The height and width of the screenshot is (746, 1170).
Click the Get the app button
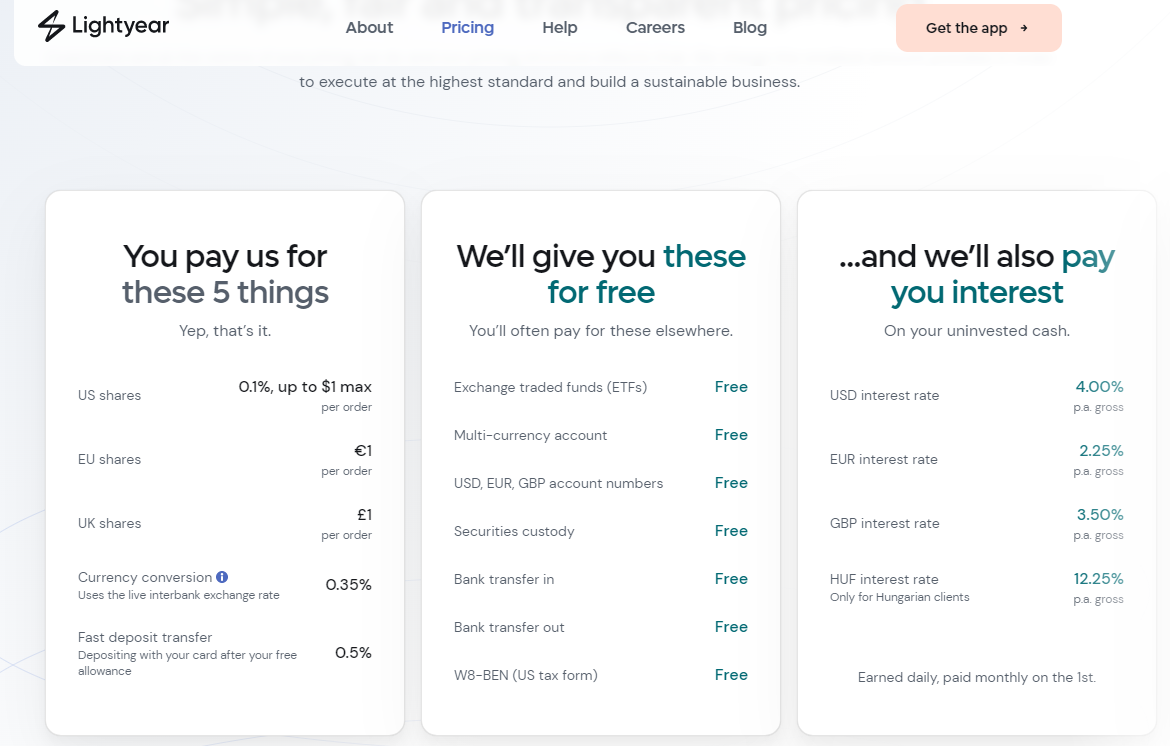tap(978, 28)
